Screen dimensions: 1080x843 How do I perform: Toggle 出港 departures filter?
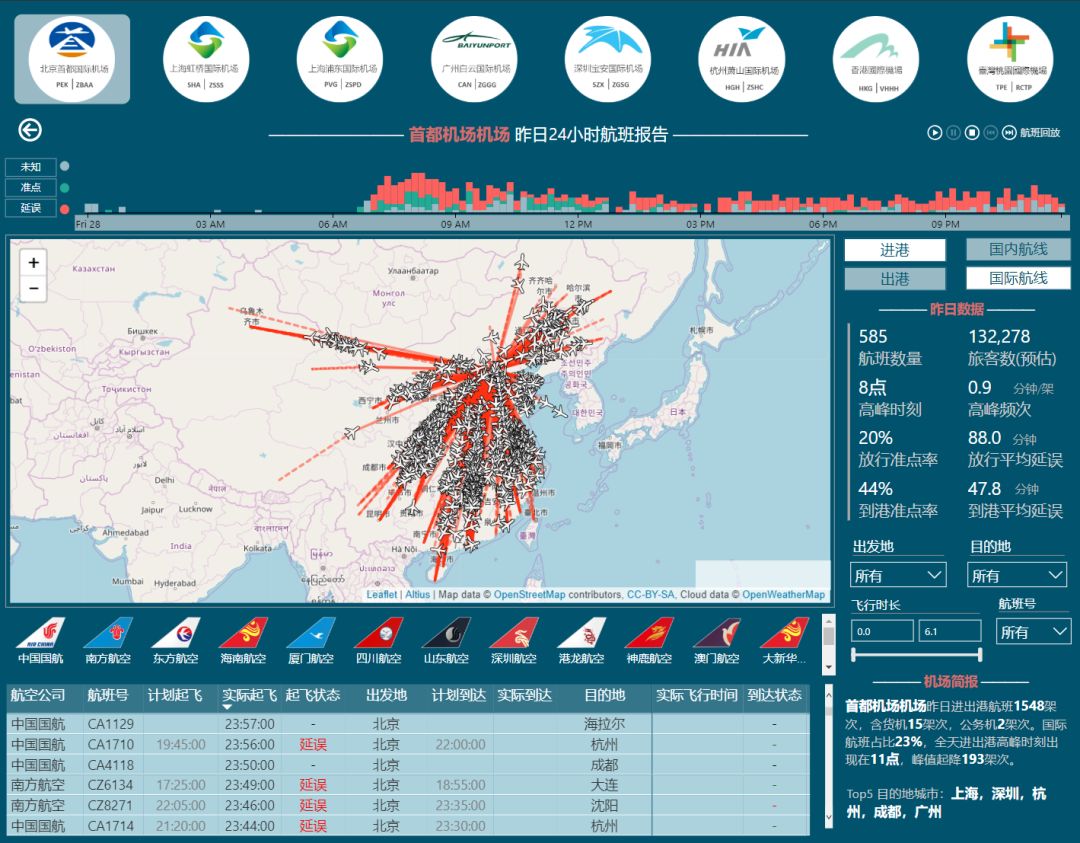pyautogui.click(x=894, y=279)
